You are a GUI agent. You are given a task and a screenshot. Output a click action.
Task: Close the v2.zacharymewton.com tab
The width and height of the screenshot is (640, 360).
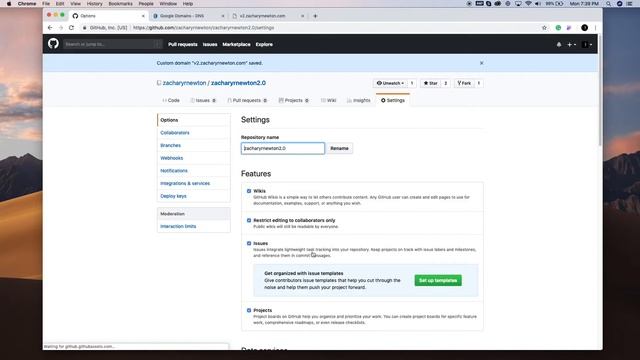(x=302, y=16)
